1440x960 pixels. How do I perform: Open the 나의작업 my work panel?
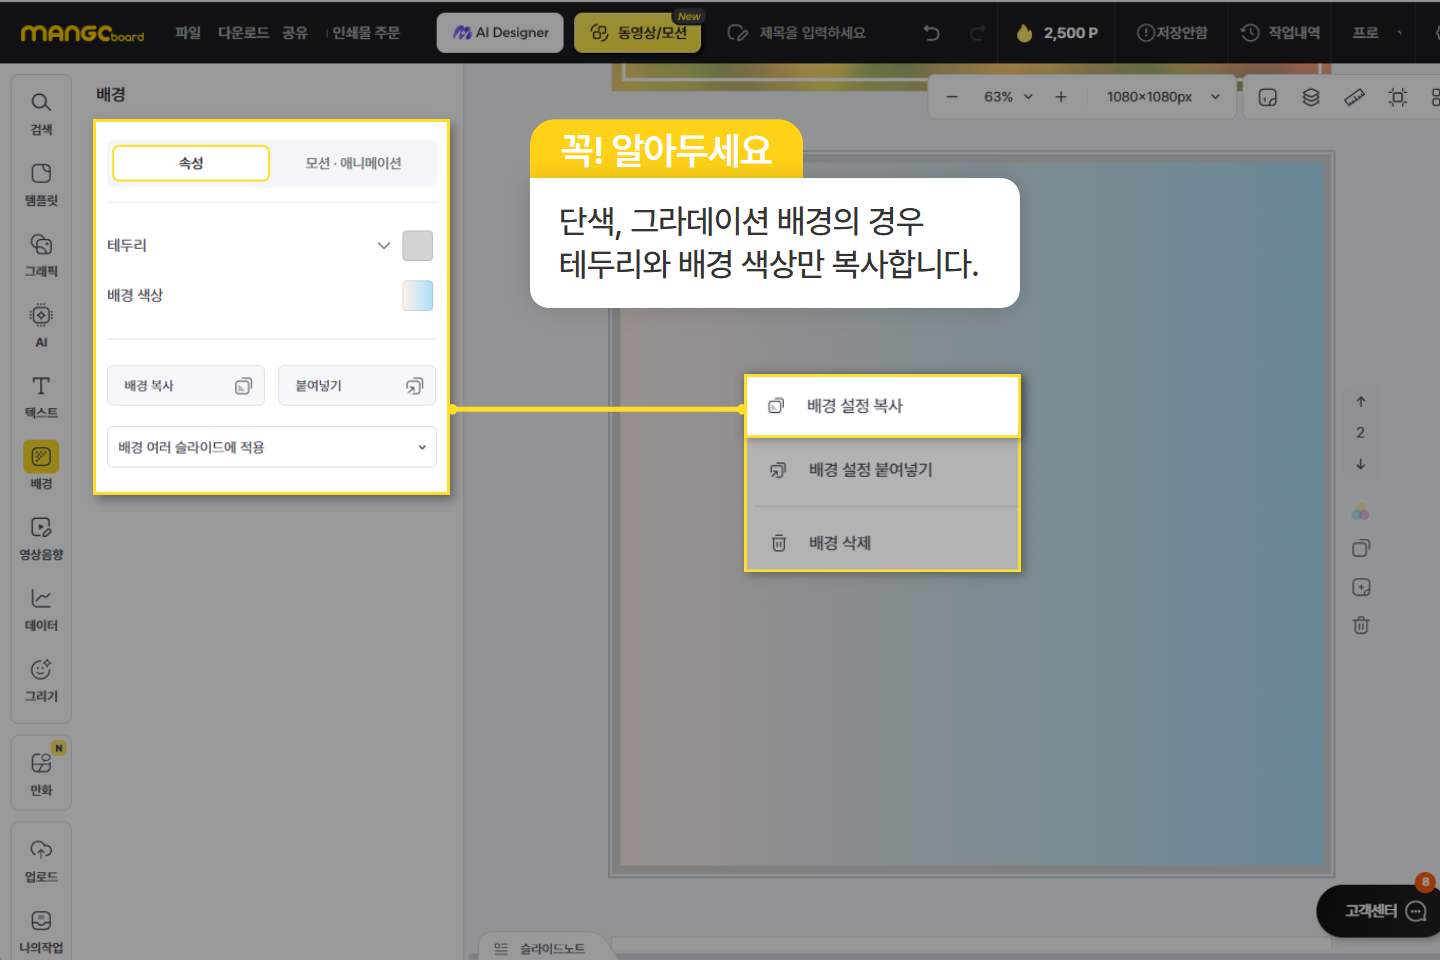41,932
